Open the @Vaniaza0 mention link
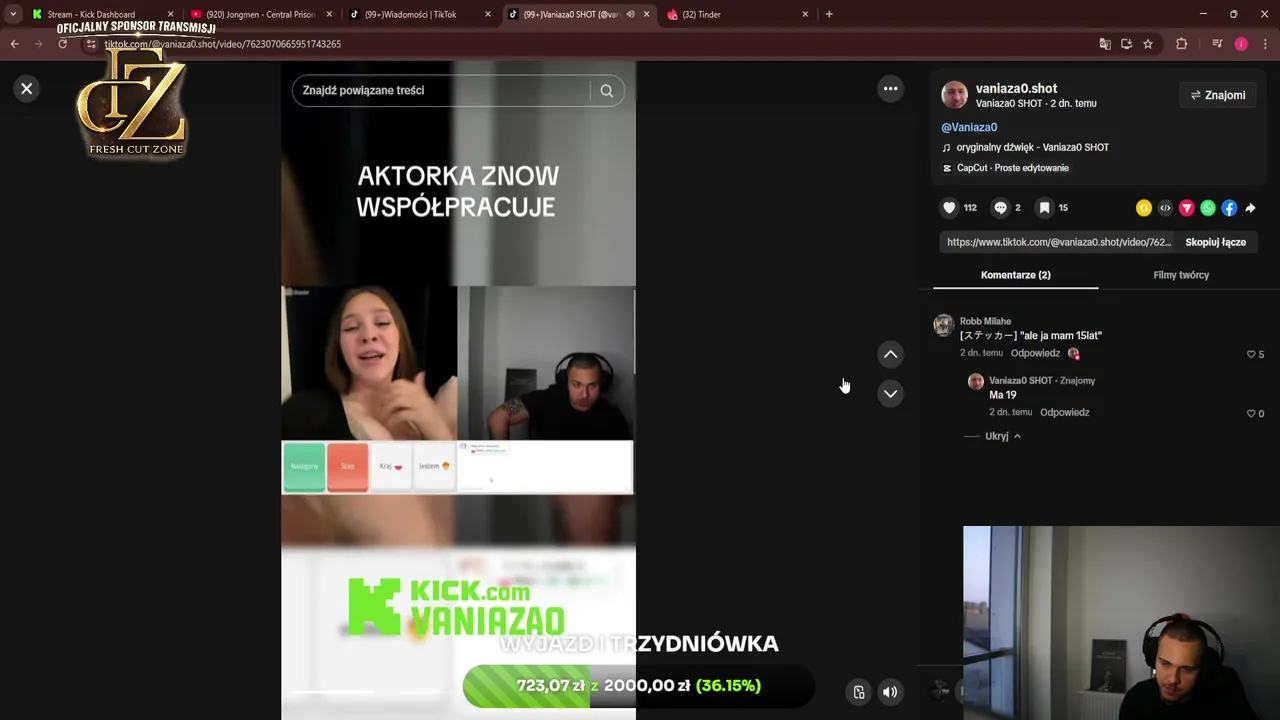The height and width of the screenshot is (720, 1280). tap(969, 127)
